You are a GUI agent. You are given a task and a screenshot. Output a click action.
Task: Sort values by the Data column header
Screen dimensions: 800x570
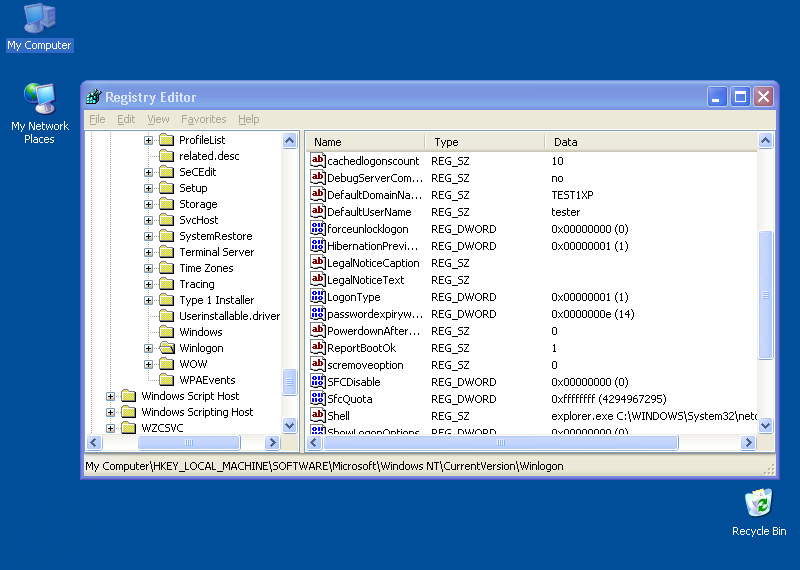651,142
